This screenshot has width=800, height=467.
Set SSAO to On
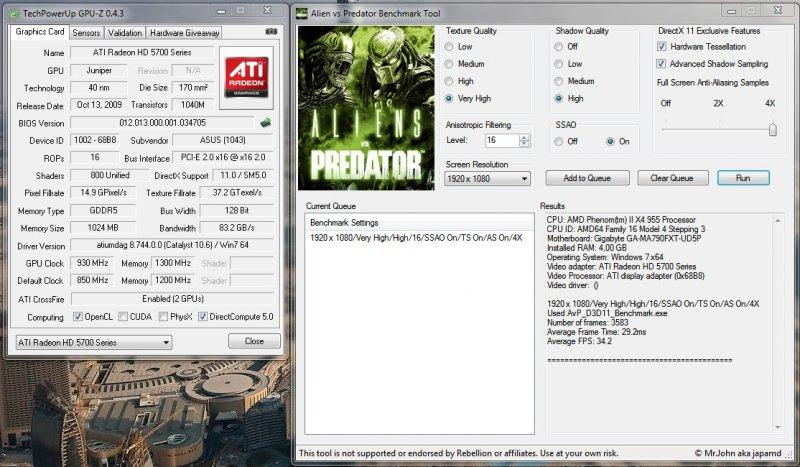[x=610, y=141]
